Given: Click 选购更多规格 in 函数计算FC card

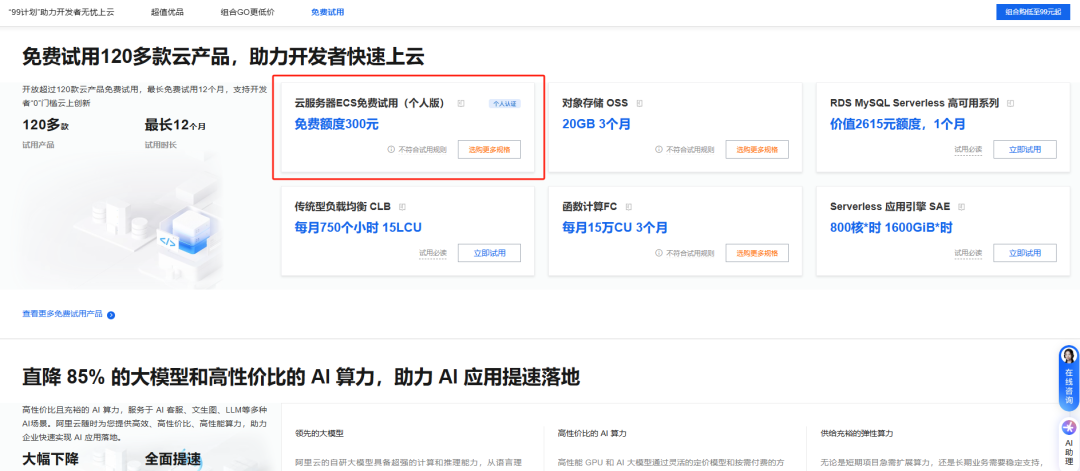Looking at the screenshot, I should point(757,253).
